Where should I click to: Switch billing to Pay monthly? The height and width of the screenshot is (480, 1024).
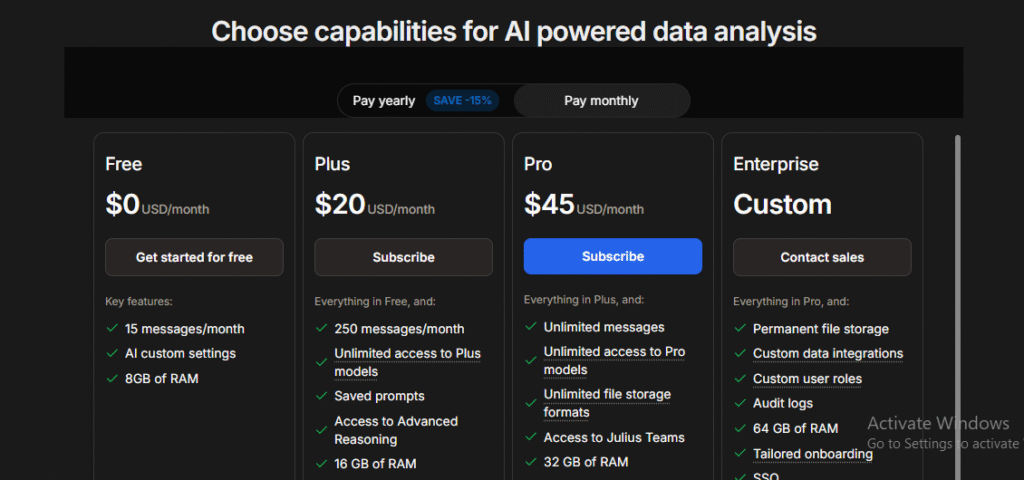tap(601, 101)
